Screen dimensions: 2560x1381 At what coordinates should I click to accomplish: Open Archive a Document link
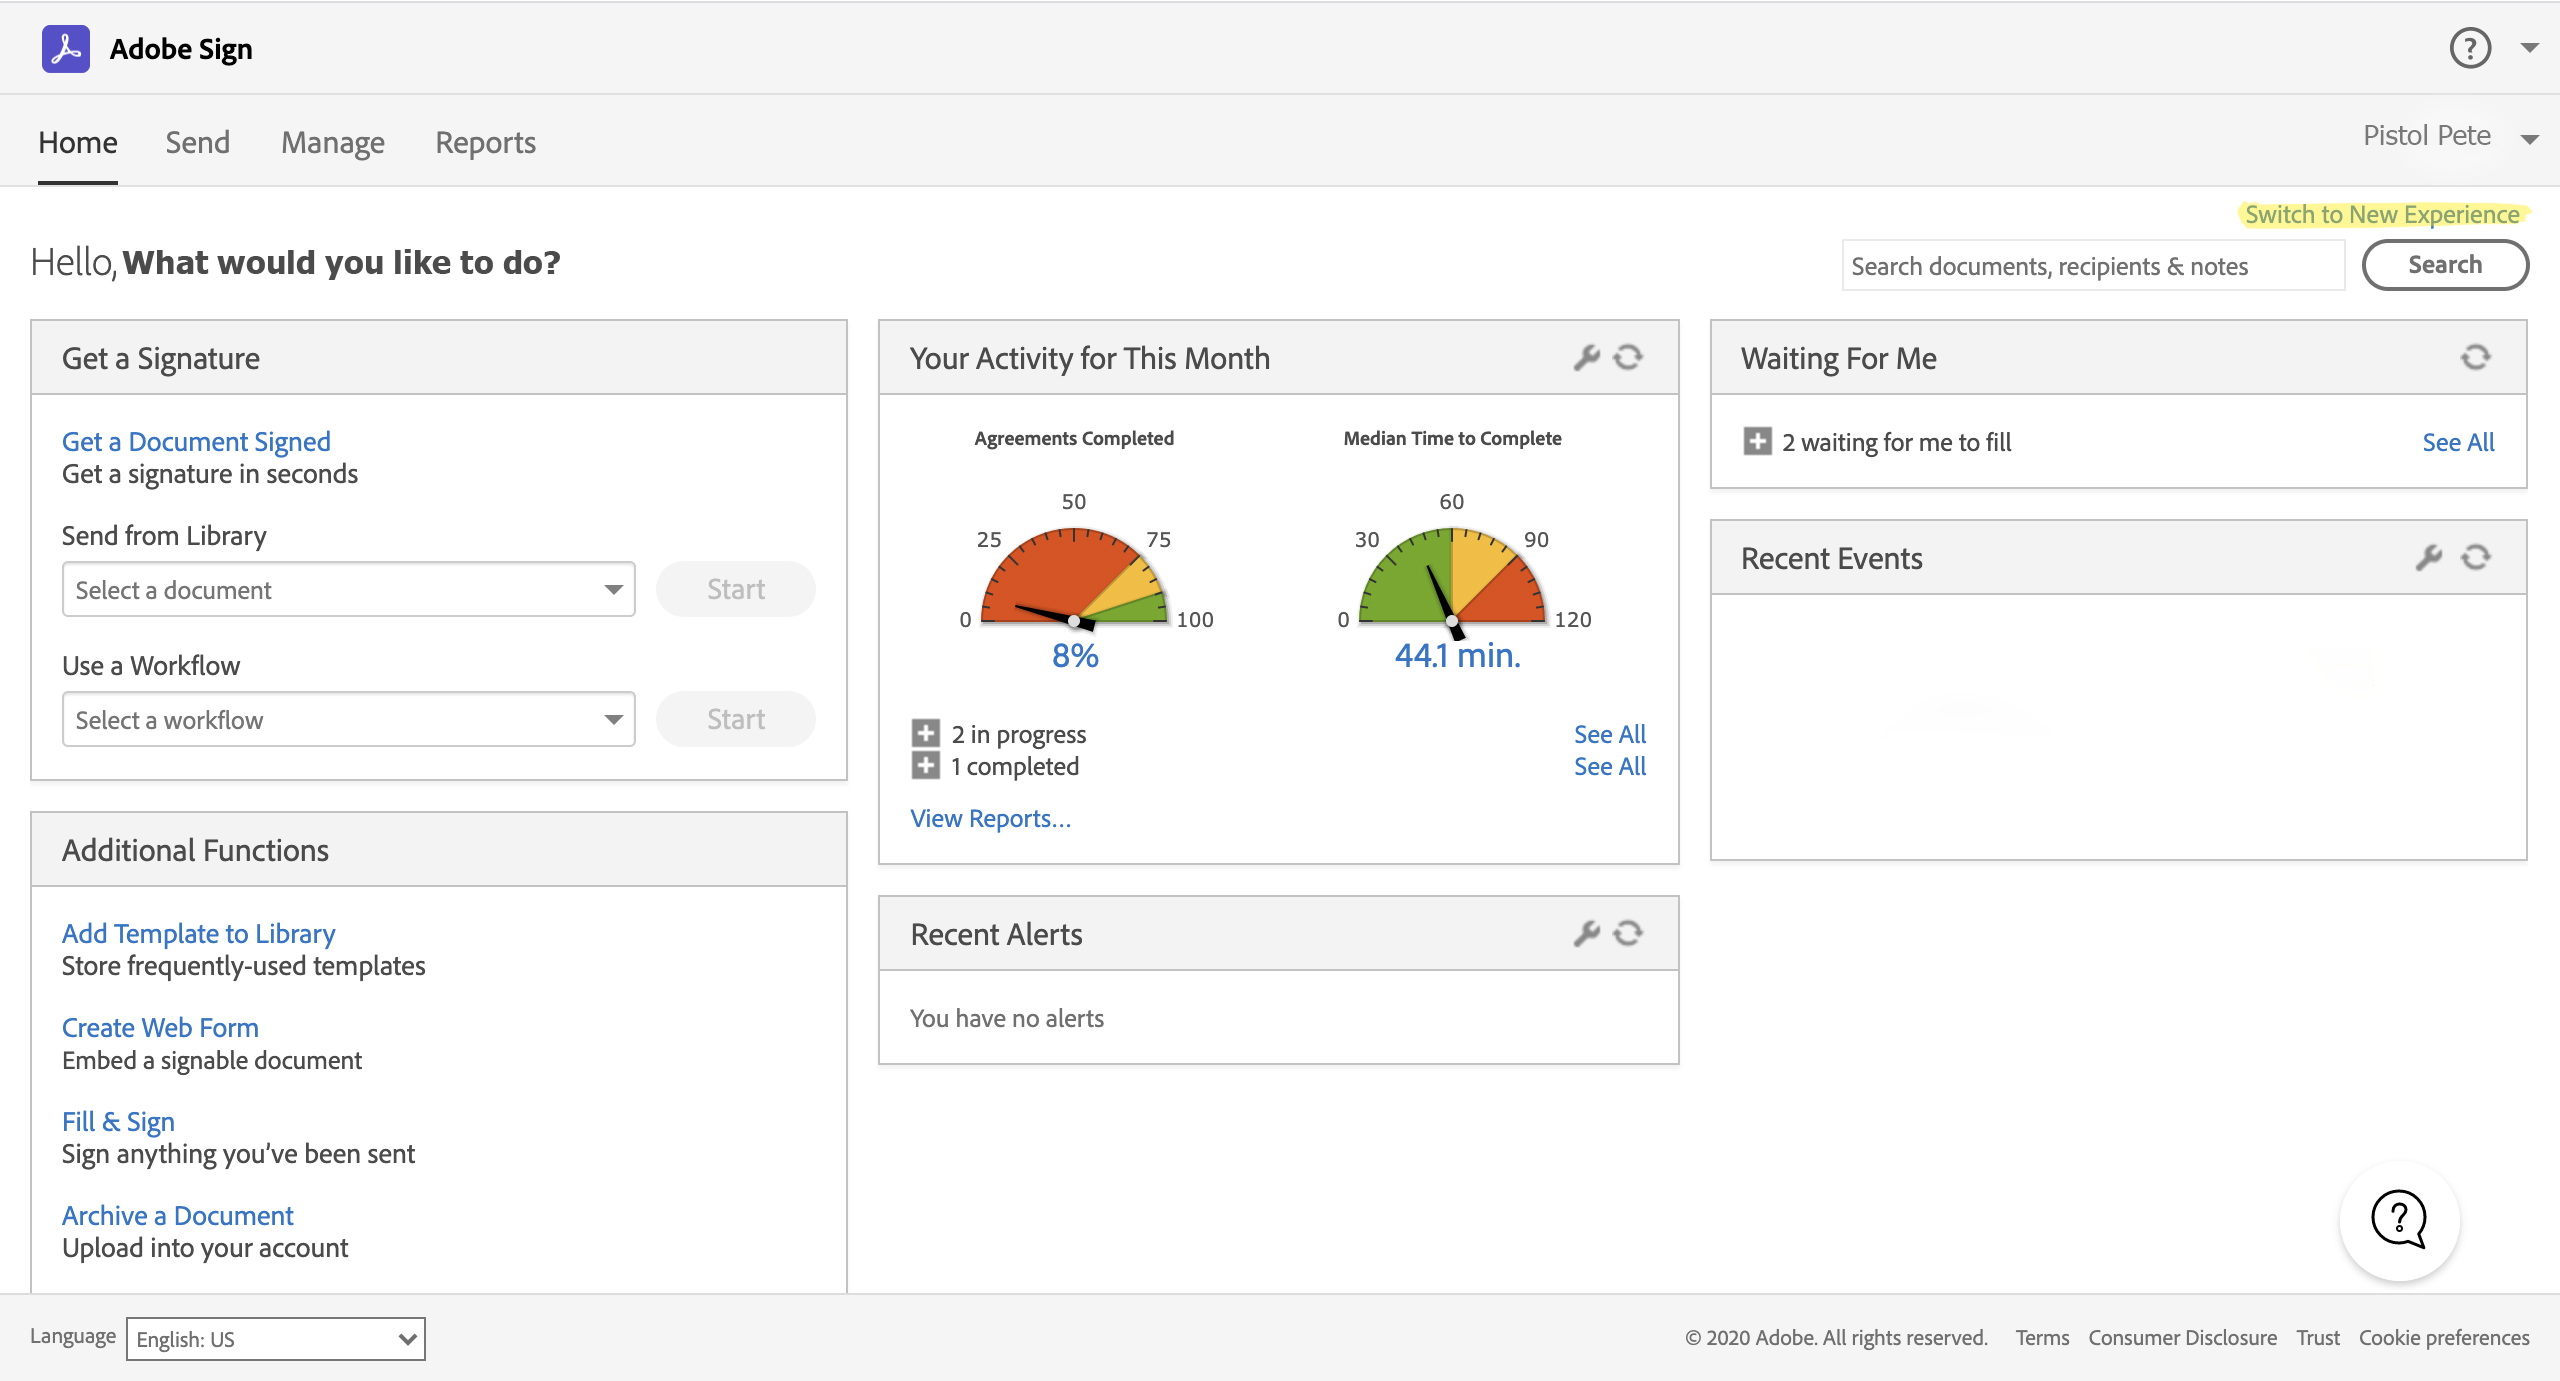178,1215
